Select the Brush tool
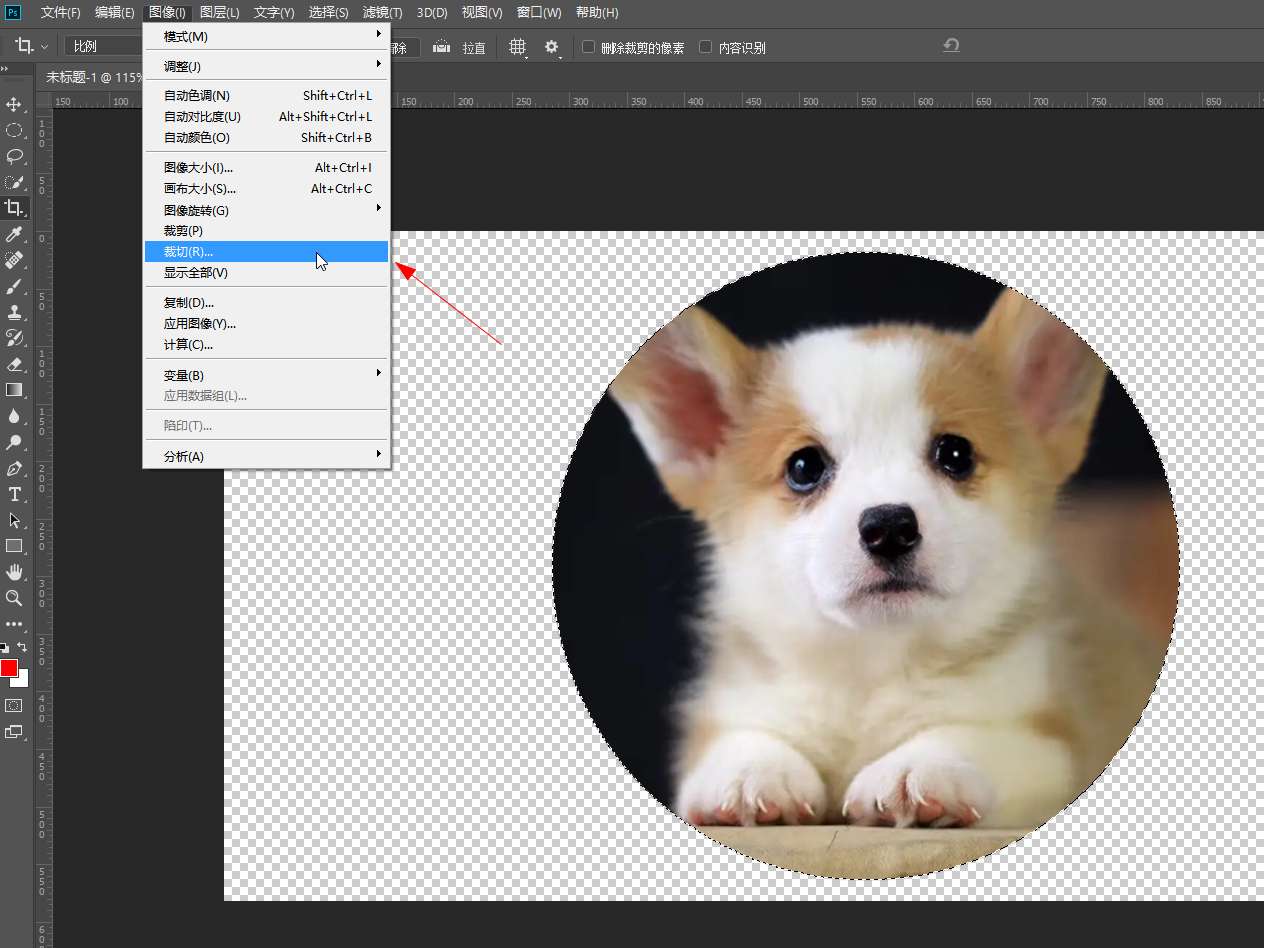Image resolution: width=1264 pixels, height=948 pixels. click(14, 286)
